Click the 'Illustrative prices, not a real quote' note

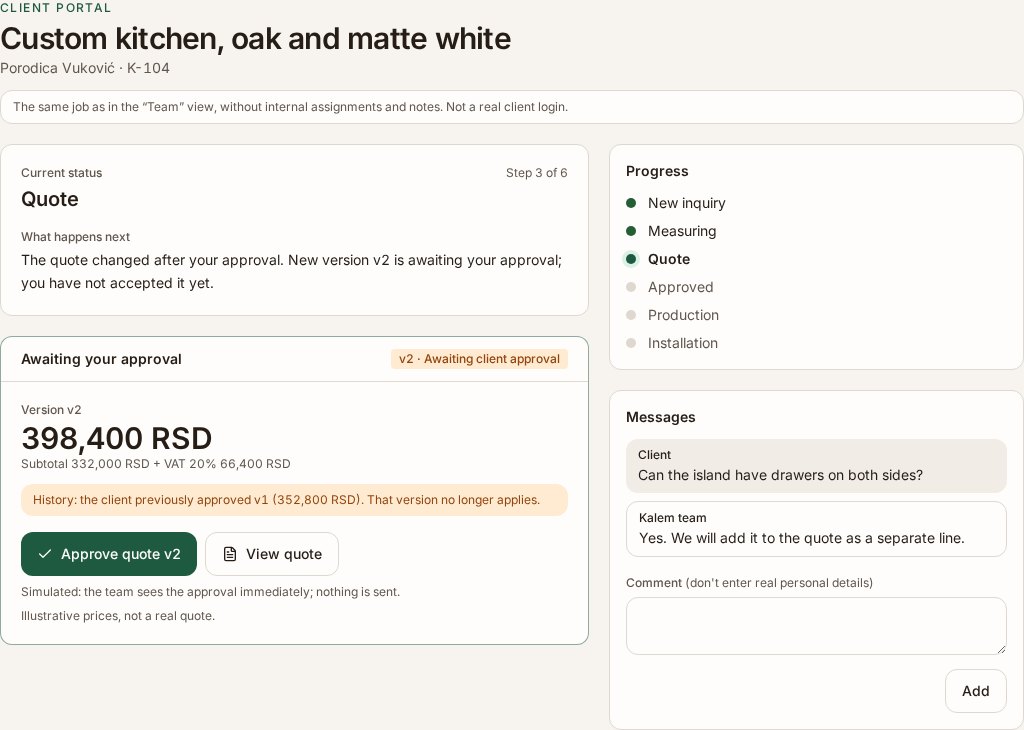tap(118, 616)
